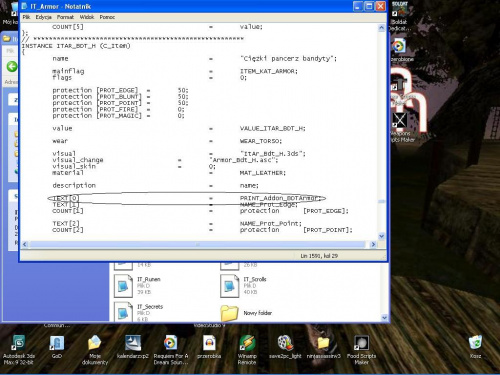The height and width of the screenshot is (375, 500).
Task: Select the Soldat Dedicated desktop shortcut
Action: point(400,17)
